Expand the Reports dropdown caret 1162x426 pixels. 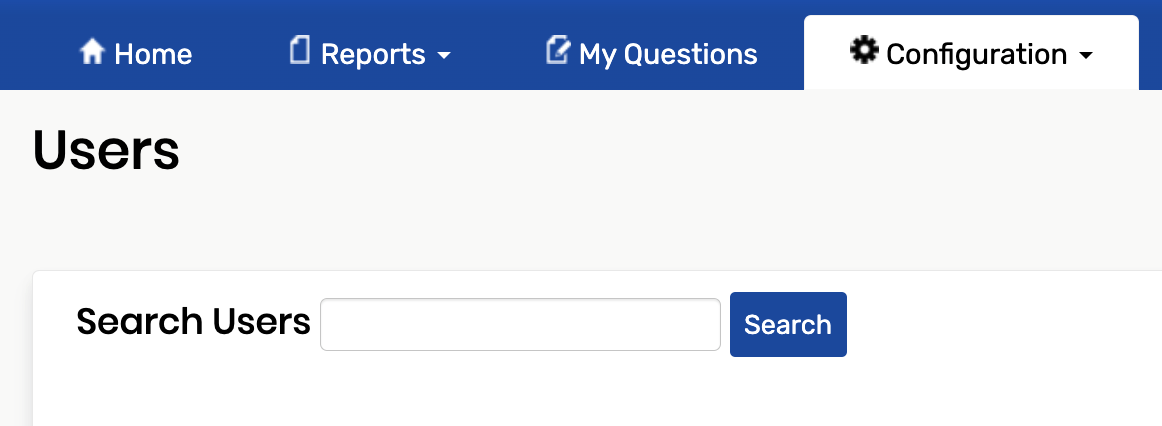point(444,56)
